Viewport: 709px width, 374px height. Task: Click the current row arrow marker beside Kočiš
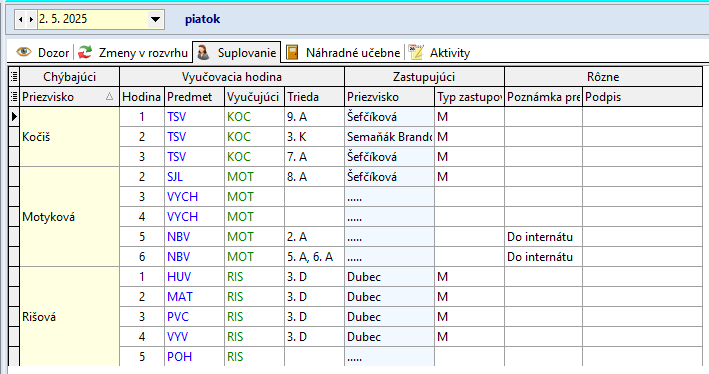tap(14, 117)
